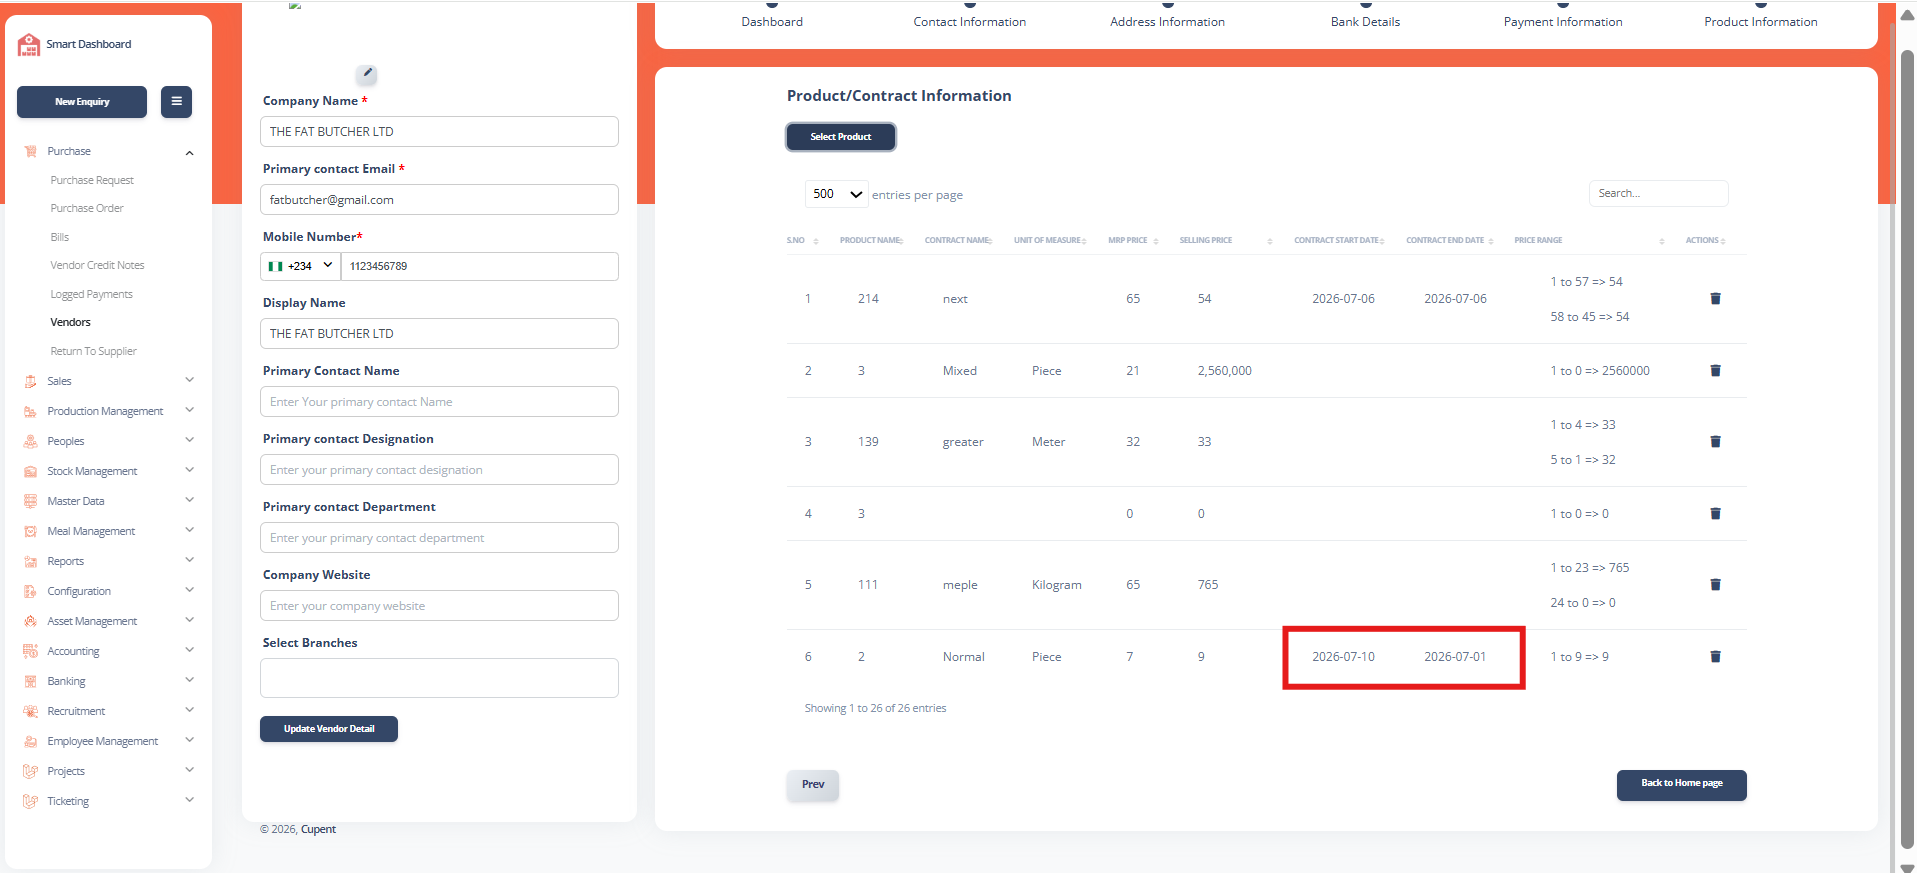Viewport: 1917px width, 873px height.
Task: Click the Peoples icon in sidebar
Action: (30, 441)
